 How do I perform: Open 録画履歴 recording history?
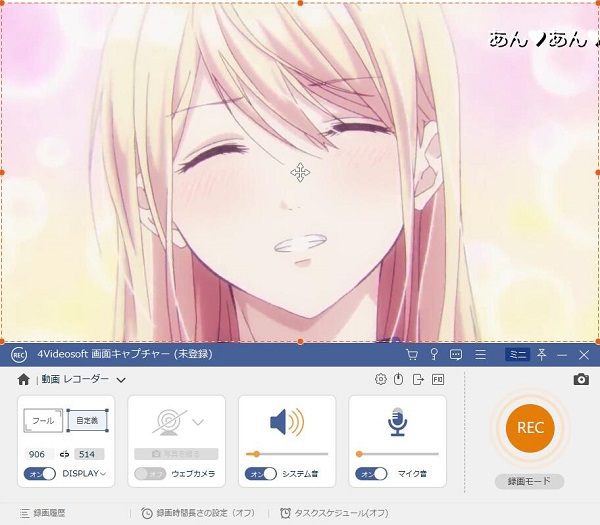pyautogui.click(x=42, y=513)
